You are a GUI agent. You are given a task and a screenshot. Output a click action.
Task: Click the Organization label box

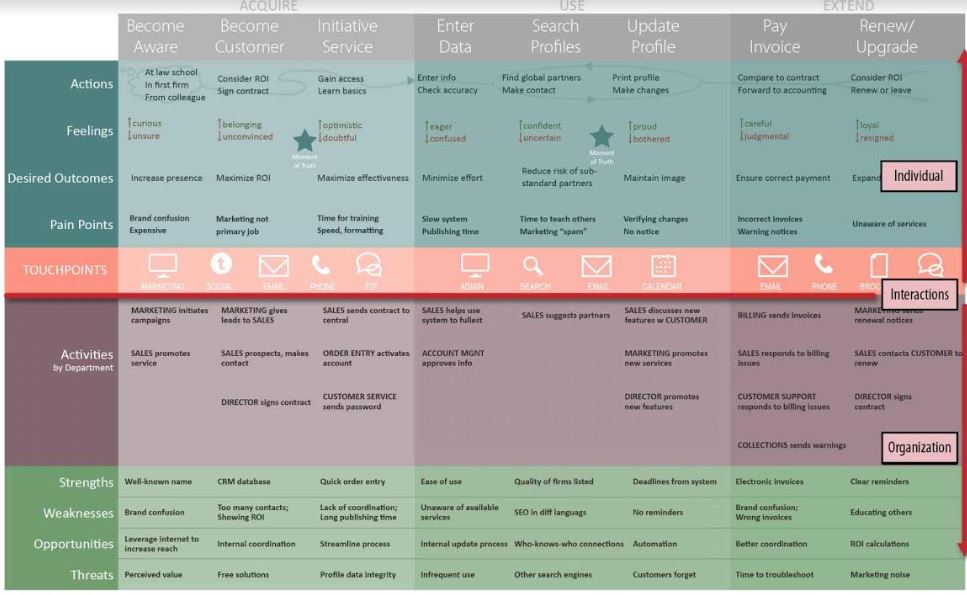coord(918,448)
